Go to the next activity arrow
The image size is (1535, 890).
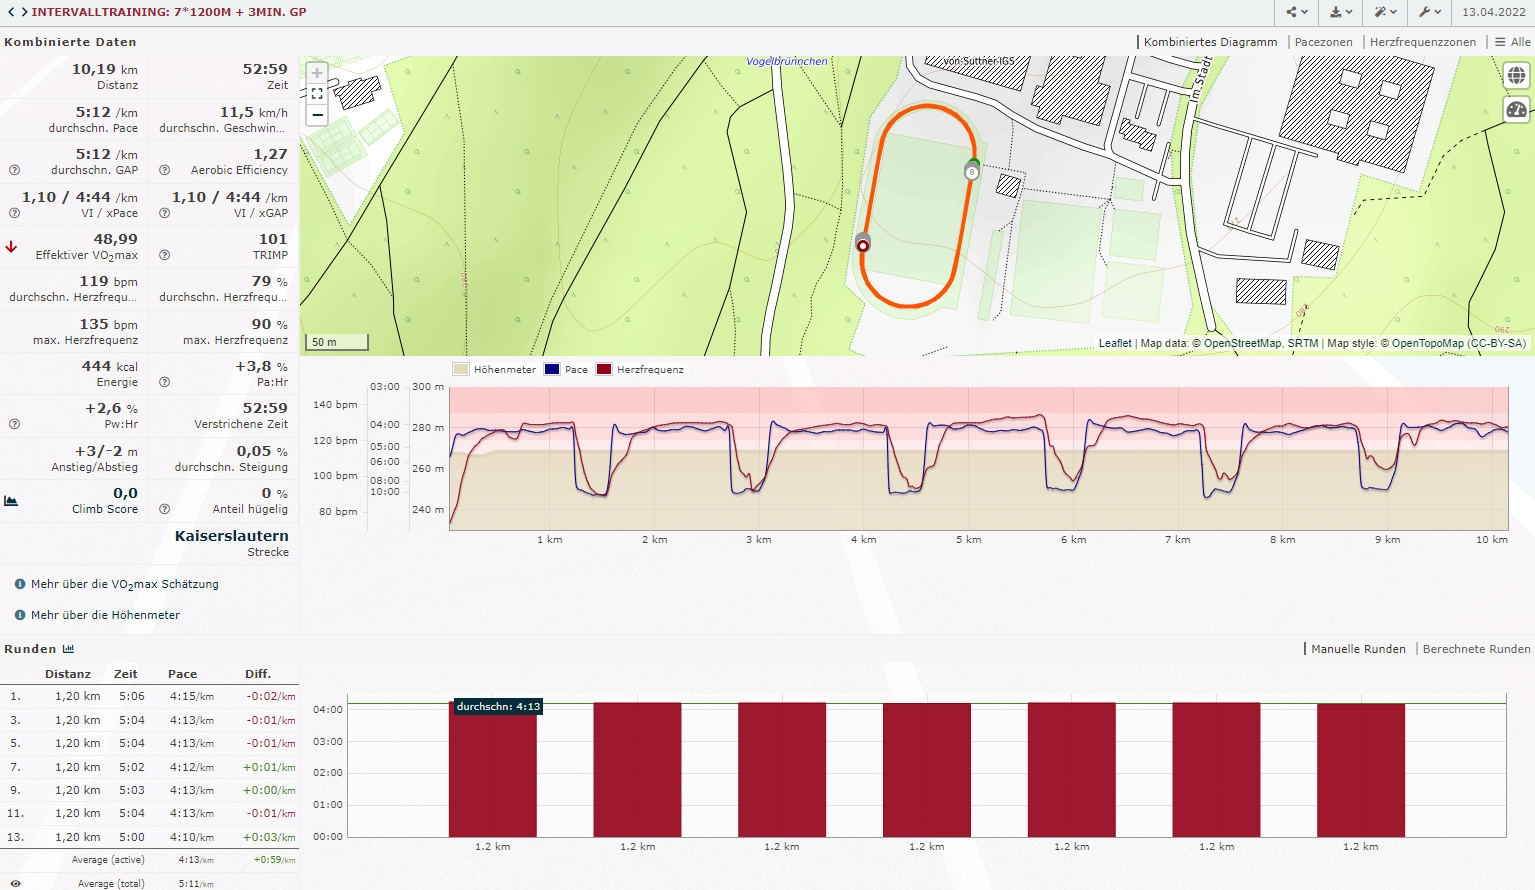(21, 12)
